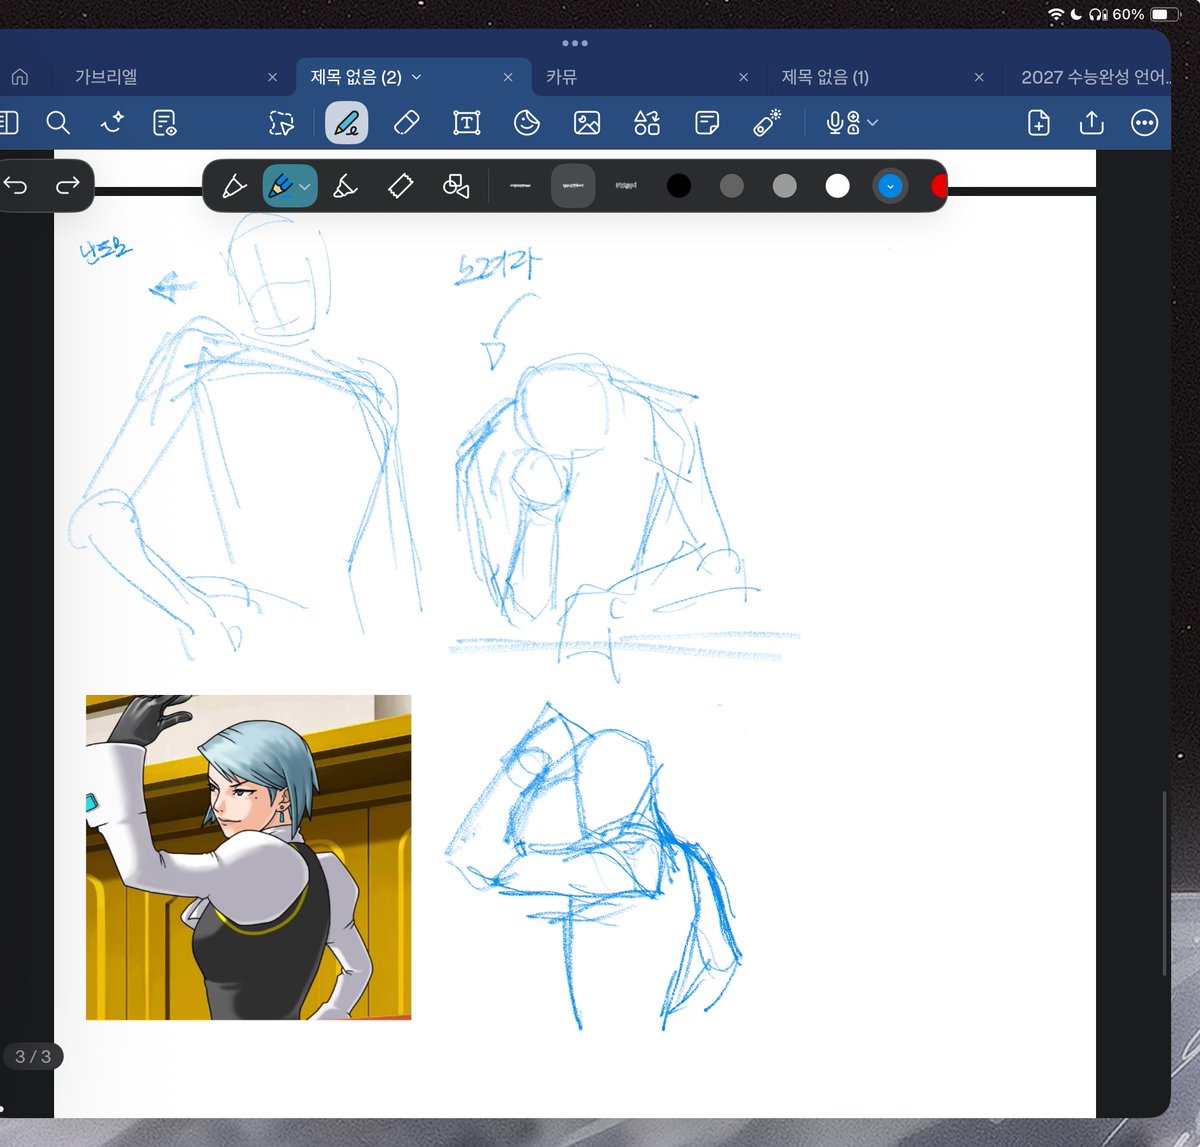The height and width of the screenshot is (1147, 1200).
Task: Choose the thinnest stroke width
Action: click(520, 186)
